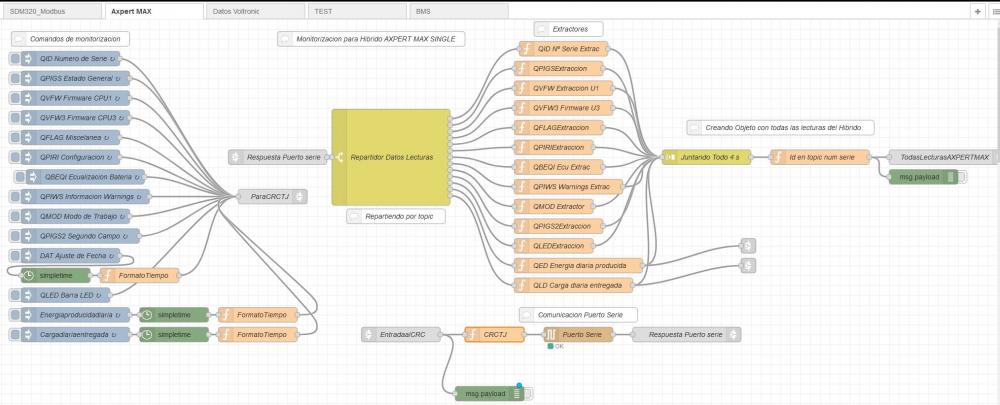Select Creando Objeto con todas las lecturas comment
This screenshot has height=405, width=1000.
(x=780, y=128)
